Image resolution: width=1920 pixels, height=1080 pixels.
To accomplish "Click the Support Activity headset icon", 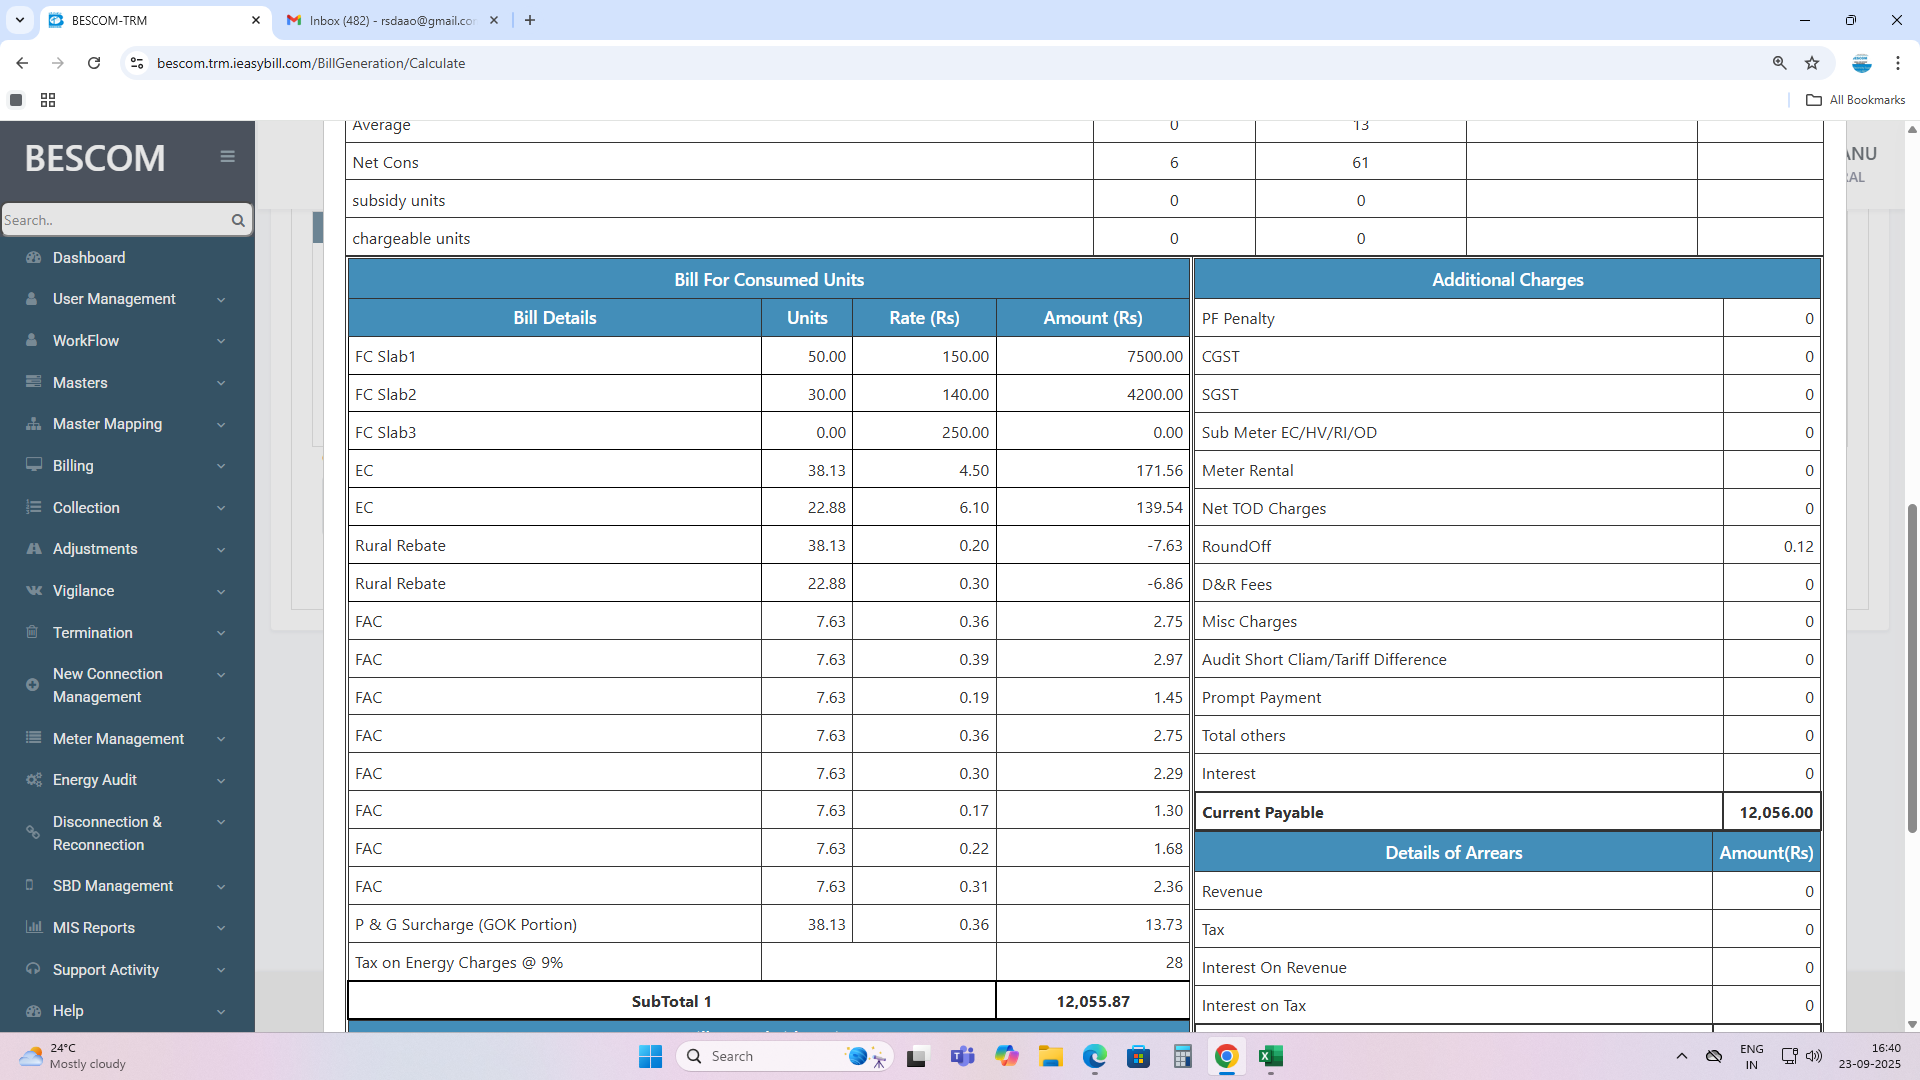I will coord(34,969).
